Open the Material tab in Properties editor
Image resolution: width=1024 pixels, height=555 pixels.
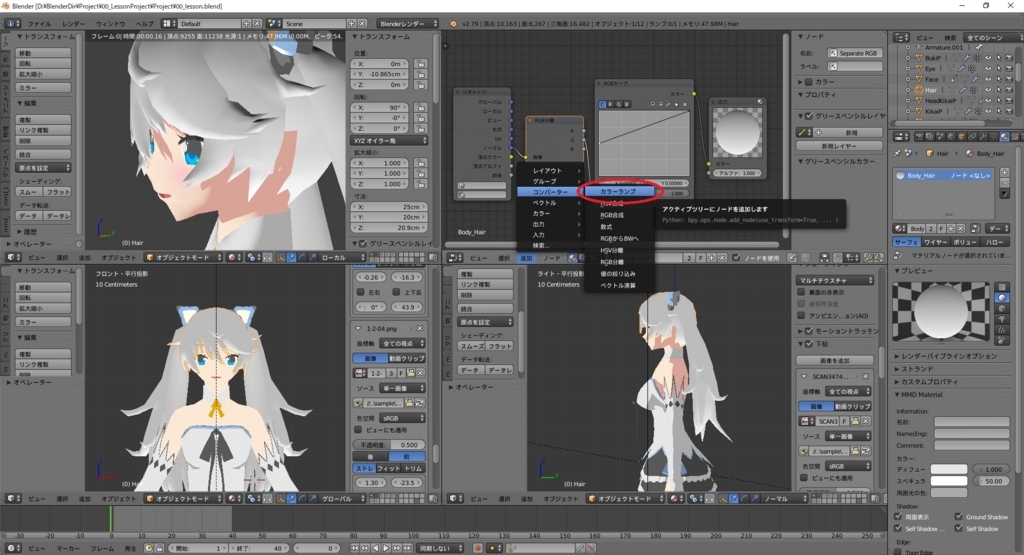[1004, 136]
